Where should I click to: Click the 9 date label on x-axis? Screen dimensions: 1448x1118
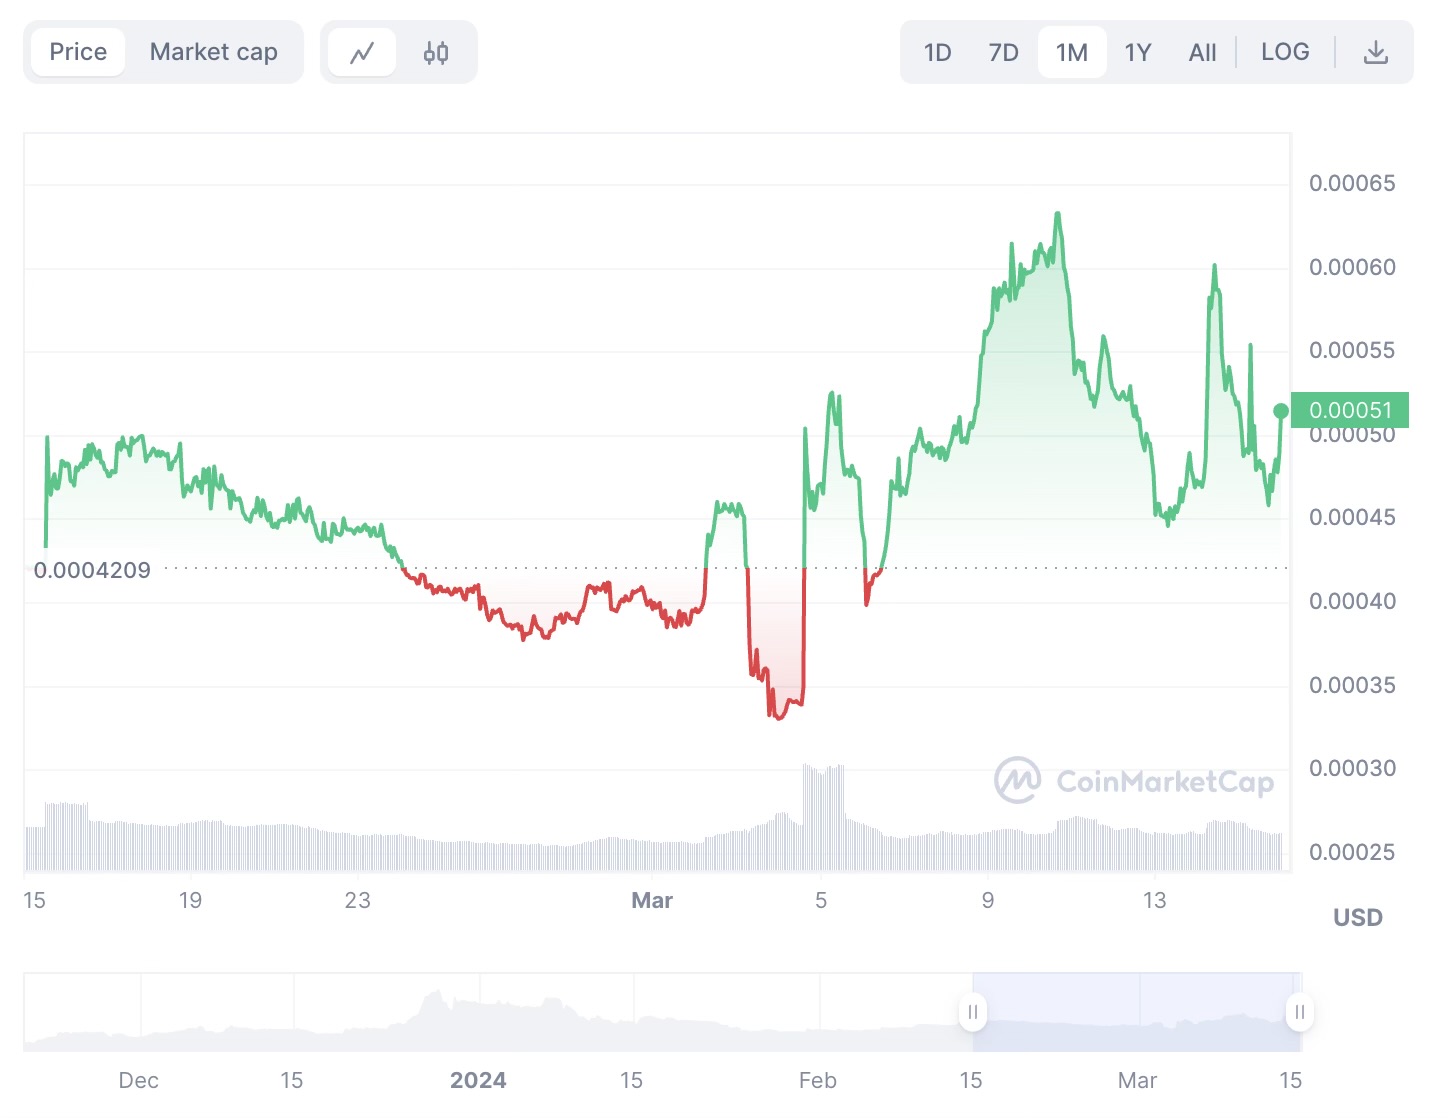(x=988, y=901)
